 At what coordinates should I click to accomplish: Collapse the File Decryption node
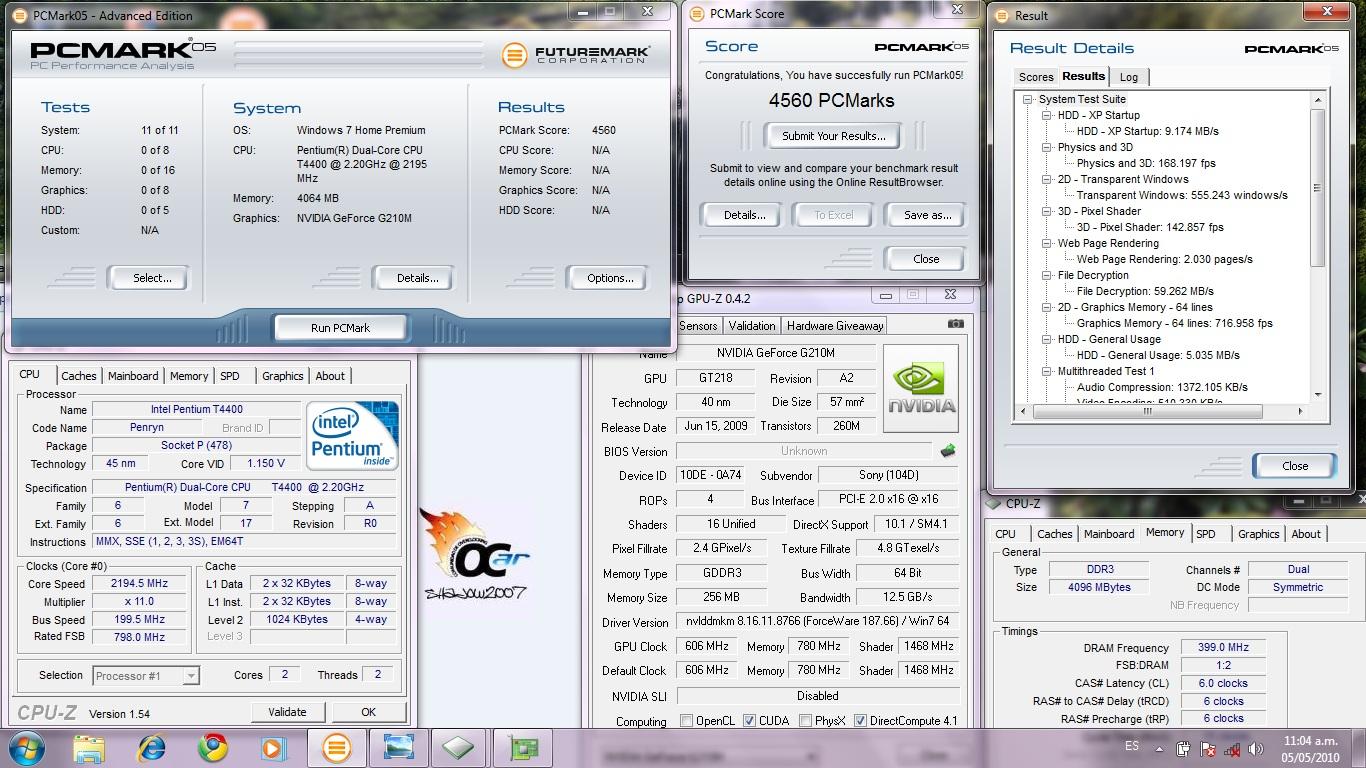1046,275
